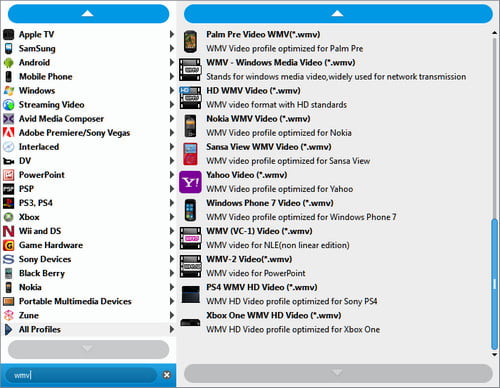
Task: Click the HD WMV Video filmstrip icon
Action: click(190, 98)
